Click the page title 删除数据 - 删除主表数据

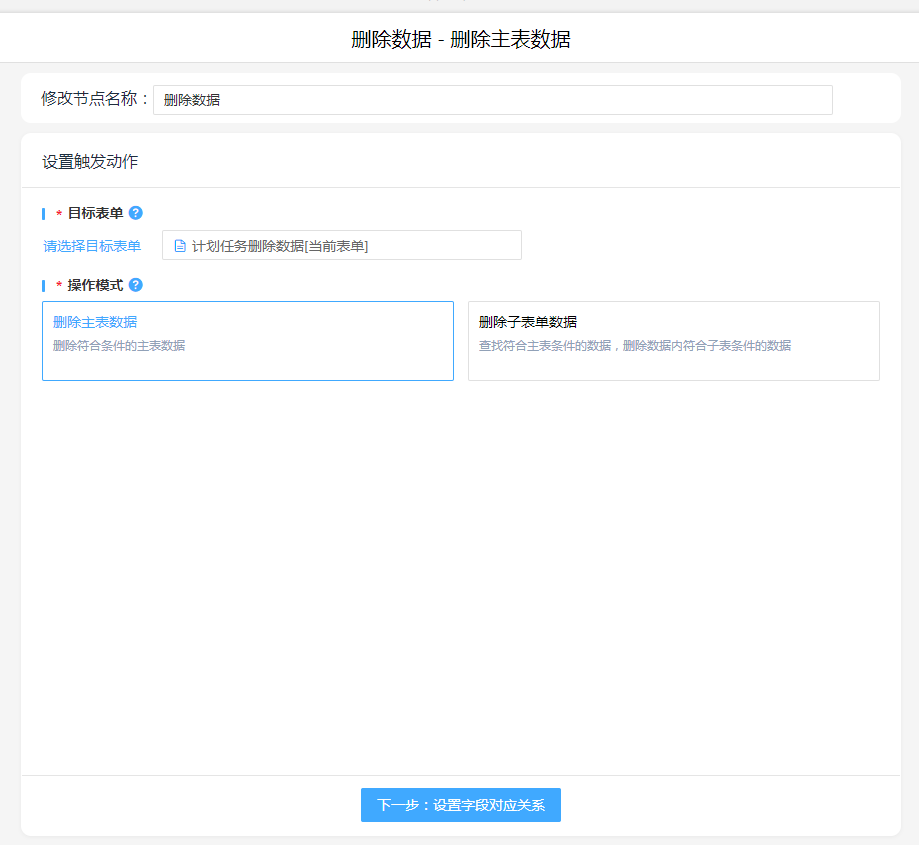pyautogui.click(x=460, y=40)
